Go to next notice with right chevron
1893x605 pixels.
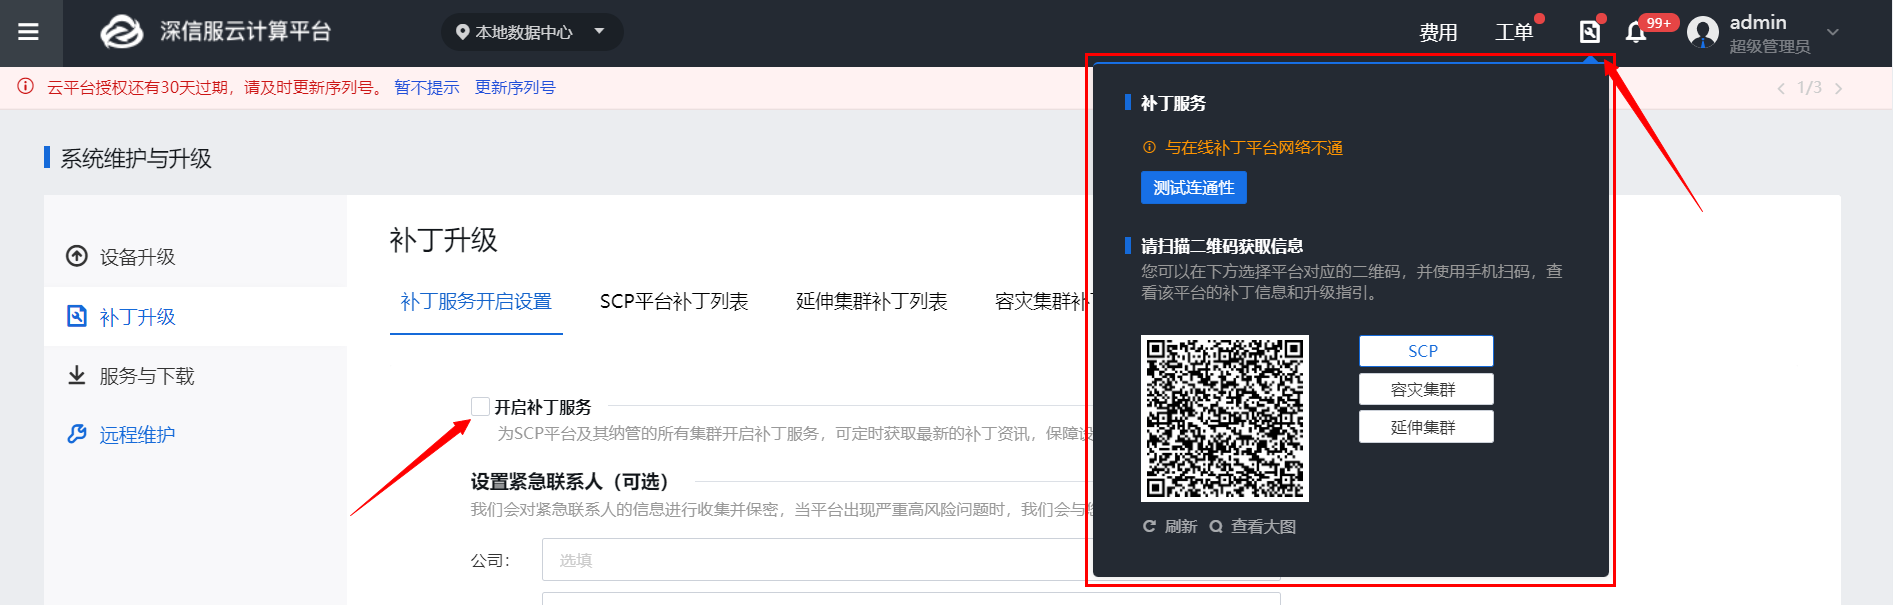(1838, 88)
